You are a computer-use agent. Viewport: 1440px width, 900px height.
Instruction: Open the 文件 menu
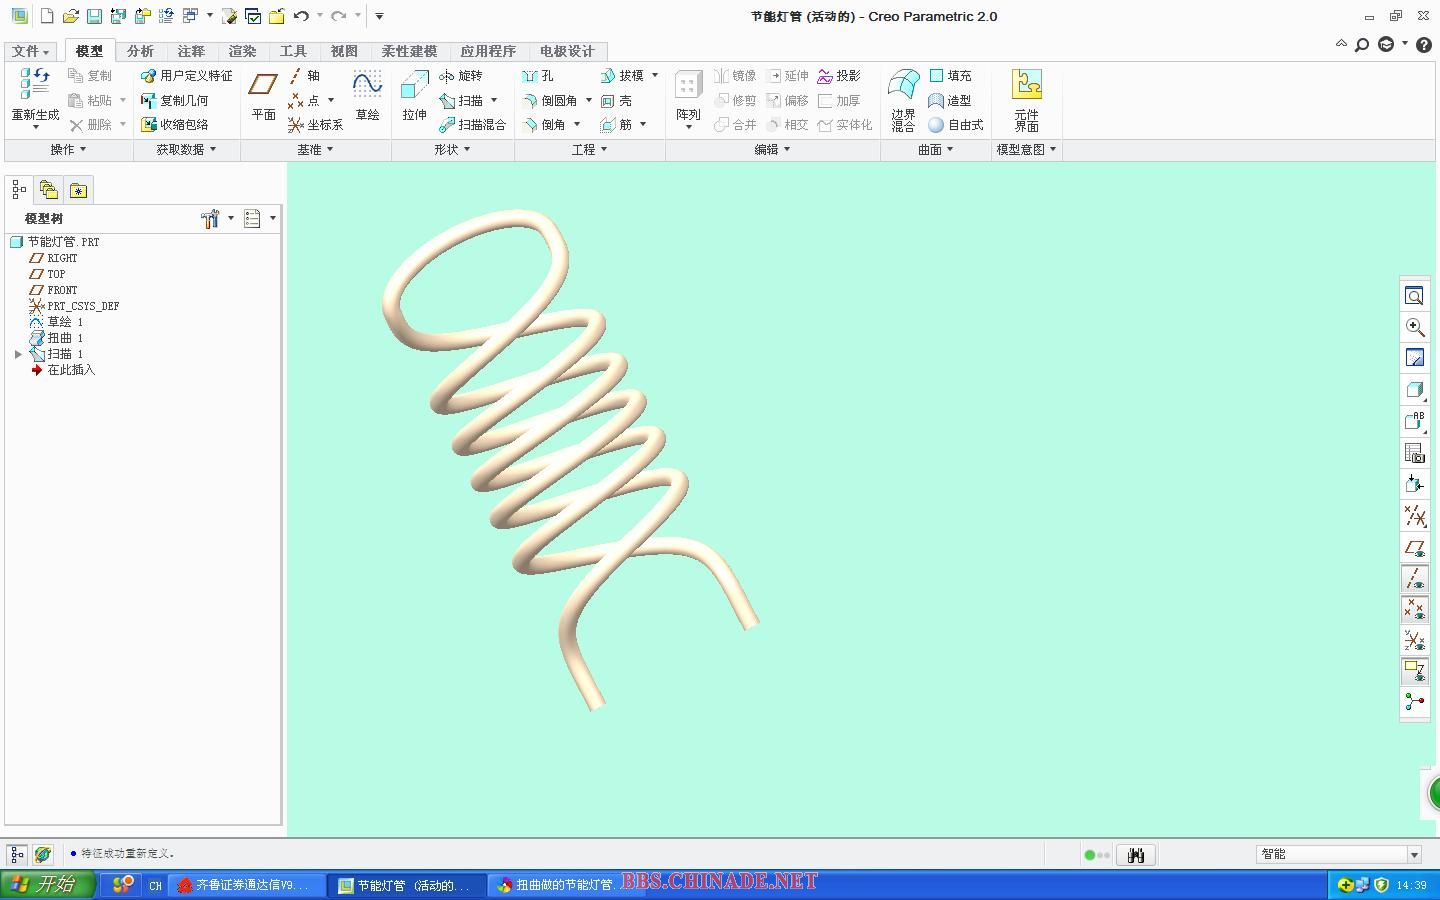coord(31,51)
